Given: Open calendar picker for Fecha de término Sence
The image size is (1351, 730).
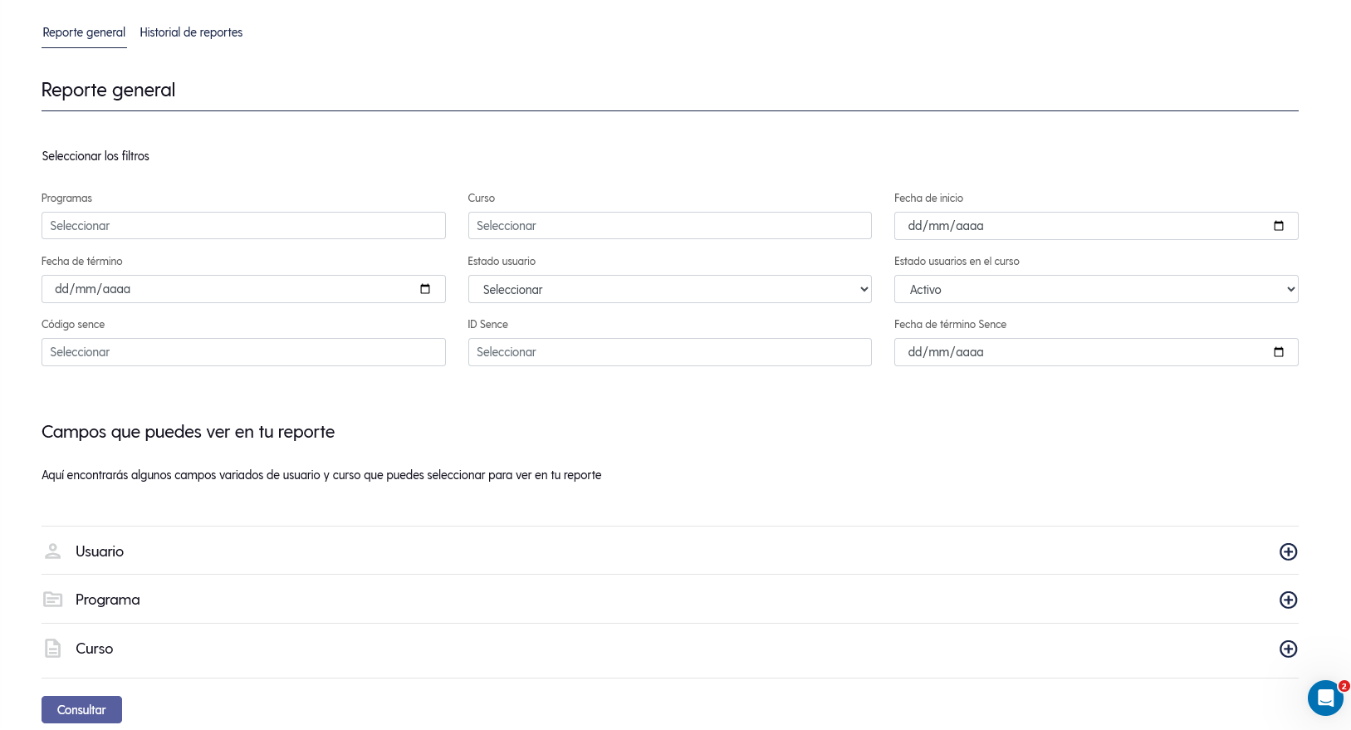Looking at the screenshot, I should (x=1279, y=352).
